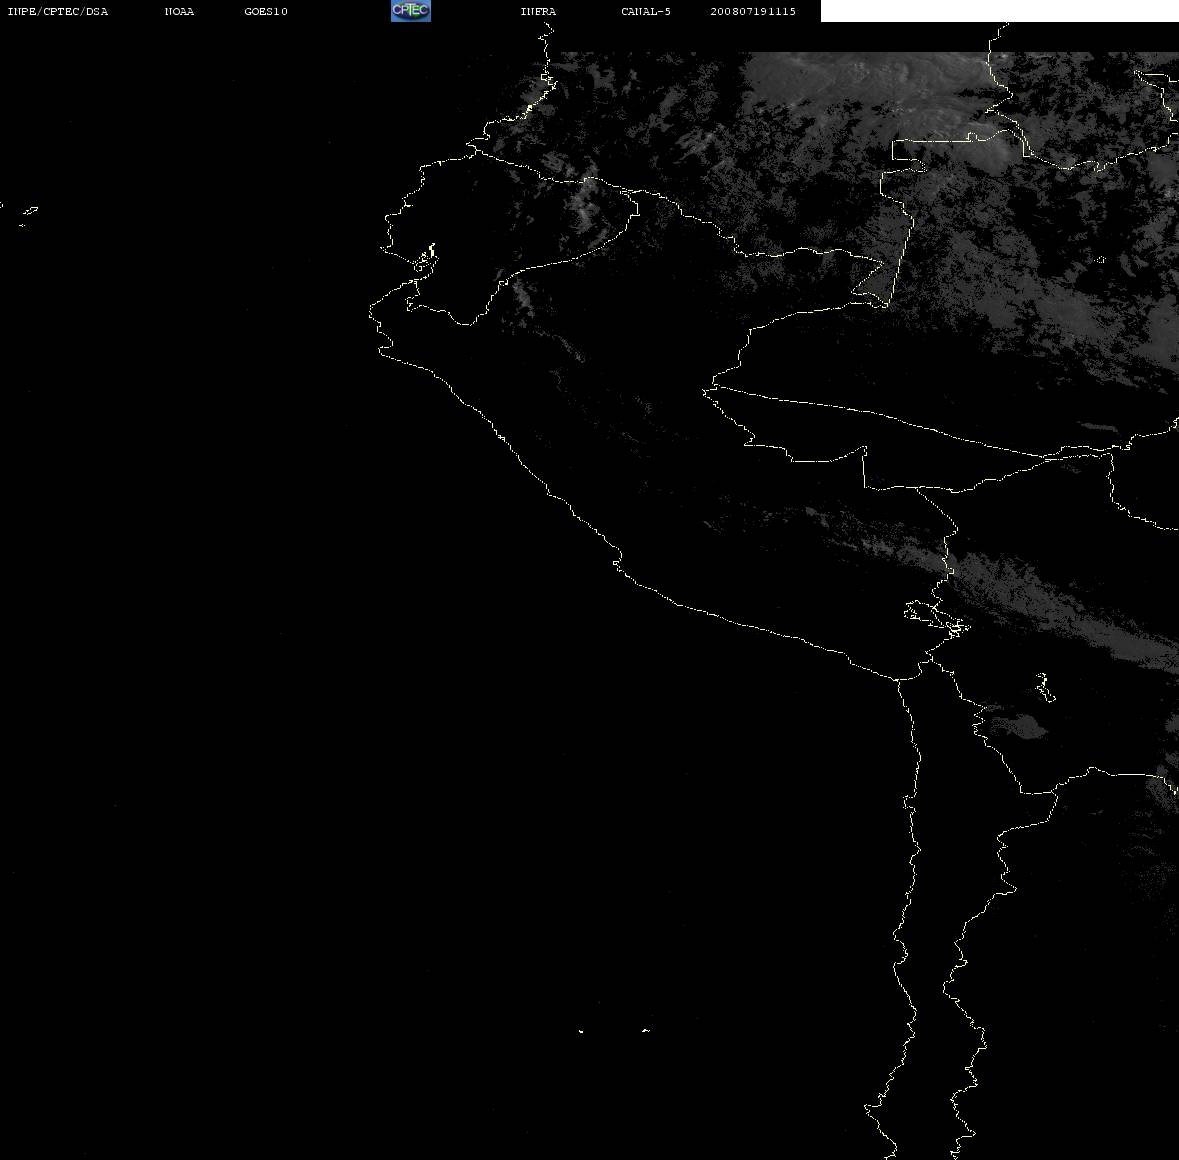Click the Galapagos islands outline at left edge
The height and width of the screenshot is (1160, 1179).
tap(25, 215)
